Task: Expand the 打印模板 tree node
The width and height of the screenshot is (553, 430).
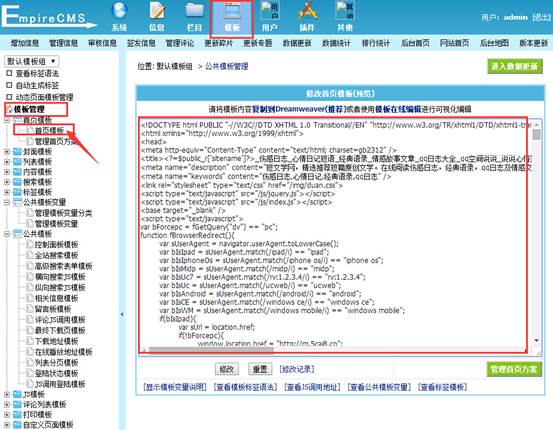Action: (7, 415)
